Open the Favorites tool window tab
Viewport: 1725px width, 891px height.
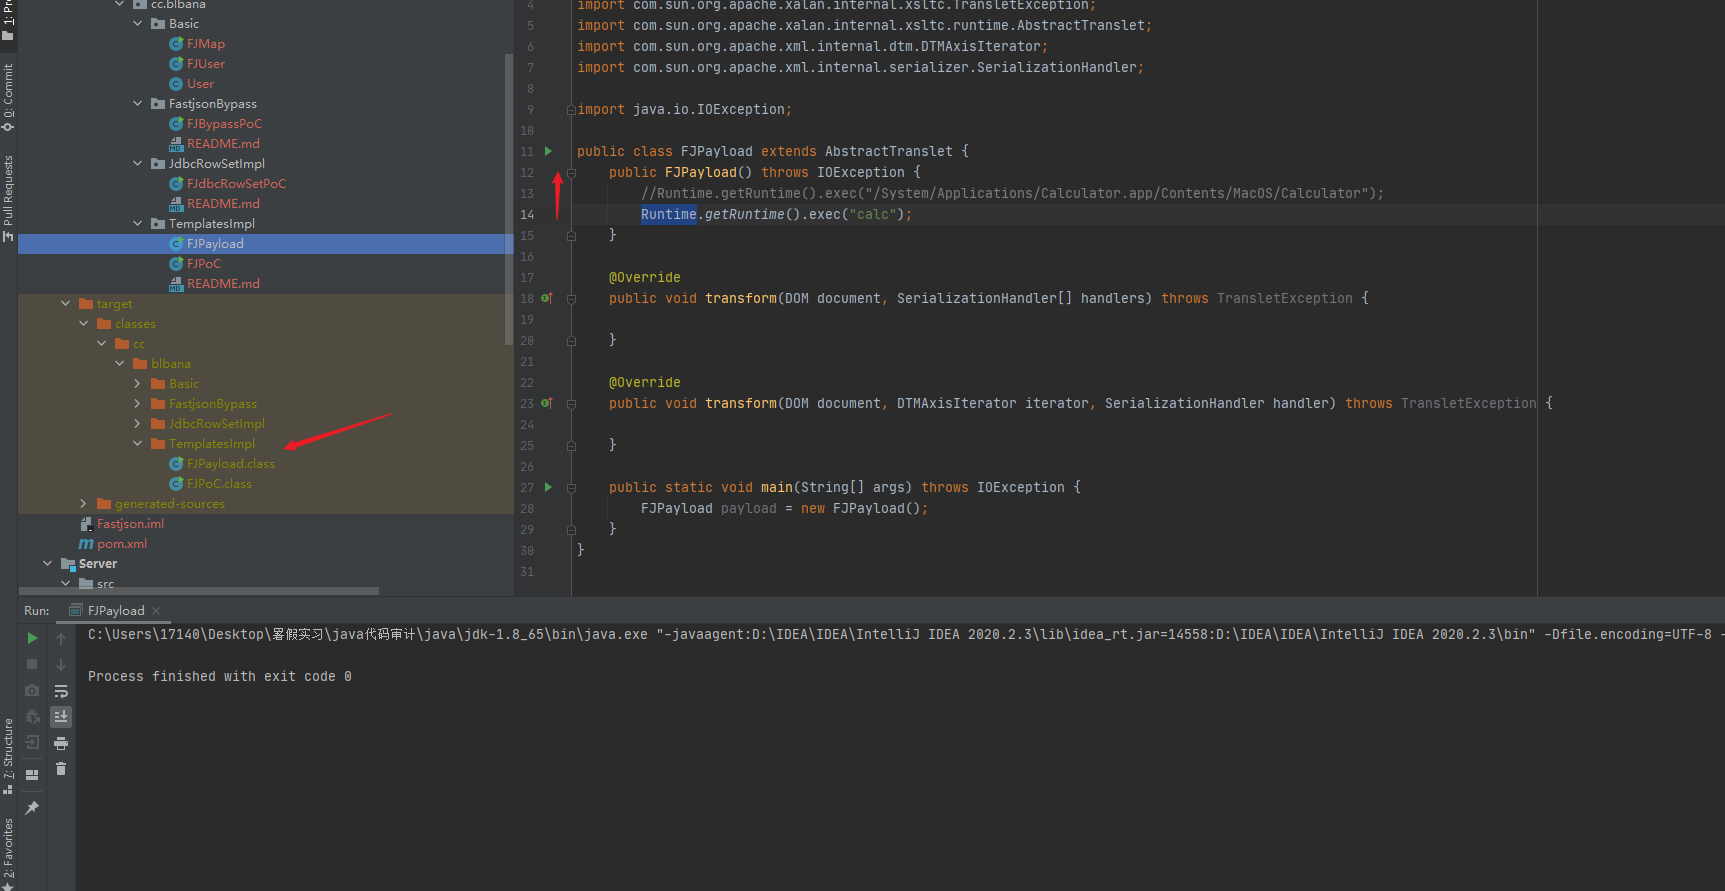point(8,853)
